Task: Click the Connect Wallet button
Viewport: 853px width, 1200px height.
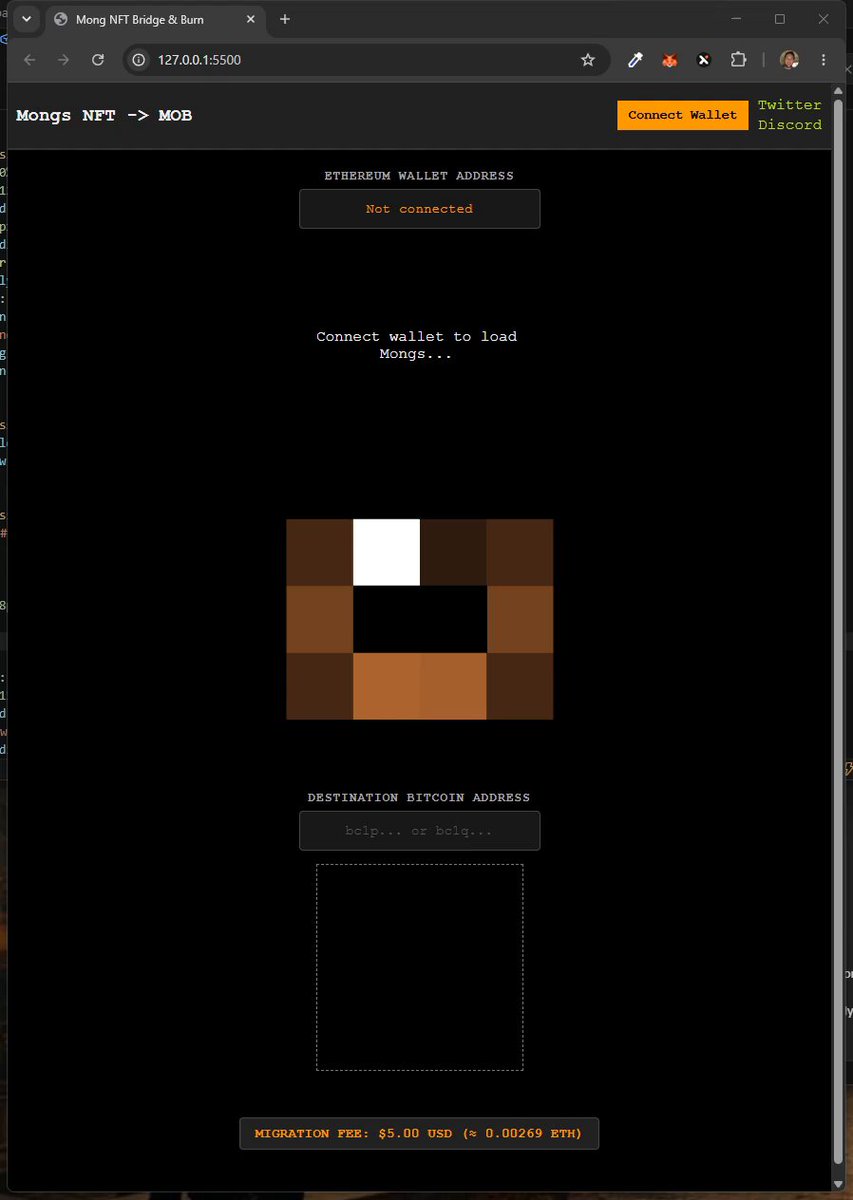Action: click(682, 115)
